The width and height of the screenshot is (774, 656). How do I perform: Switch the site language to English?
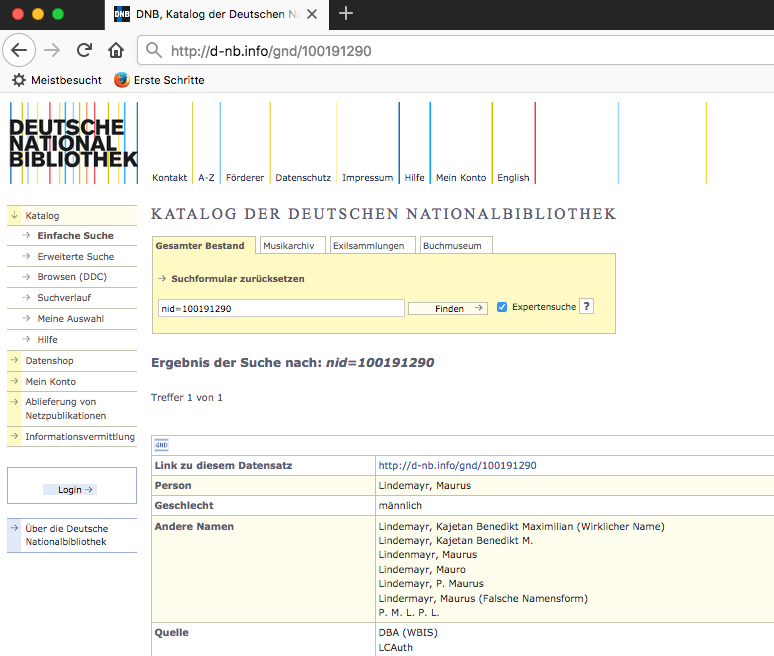[x=513, y=178]
